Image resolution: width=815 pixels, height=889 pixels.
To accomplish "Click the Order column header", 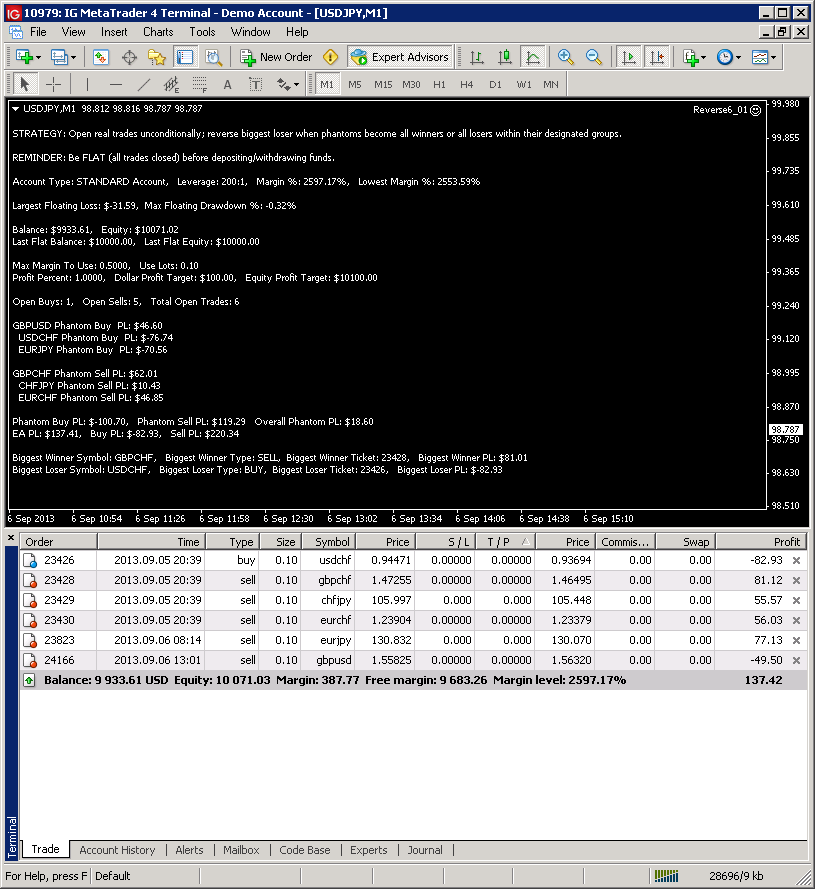I will click(58, 542).
